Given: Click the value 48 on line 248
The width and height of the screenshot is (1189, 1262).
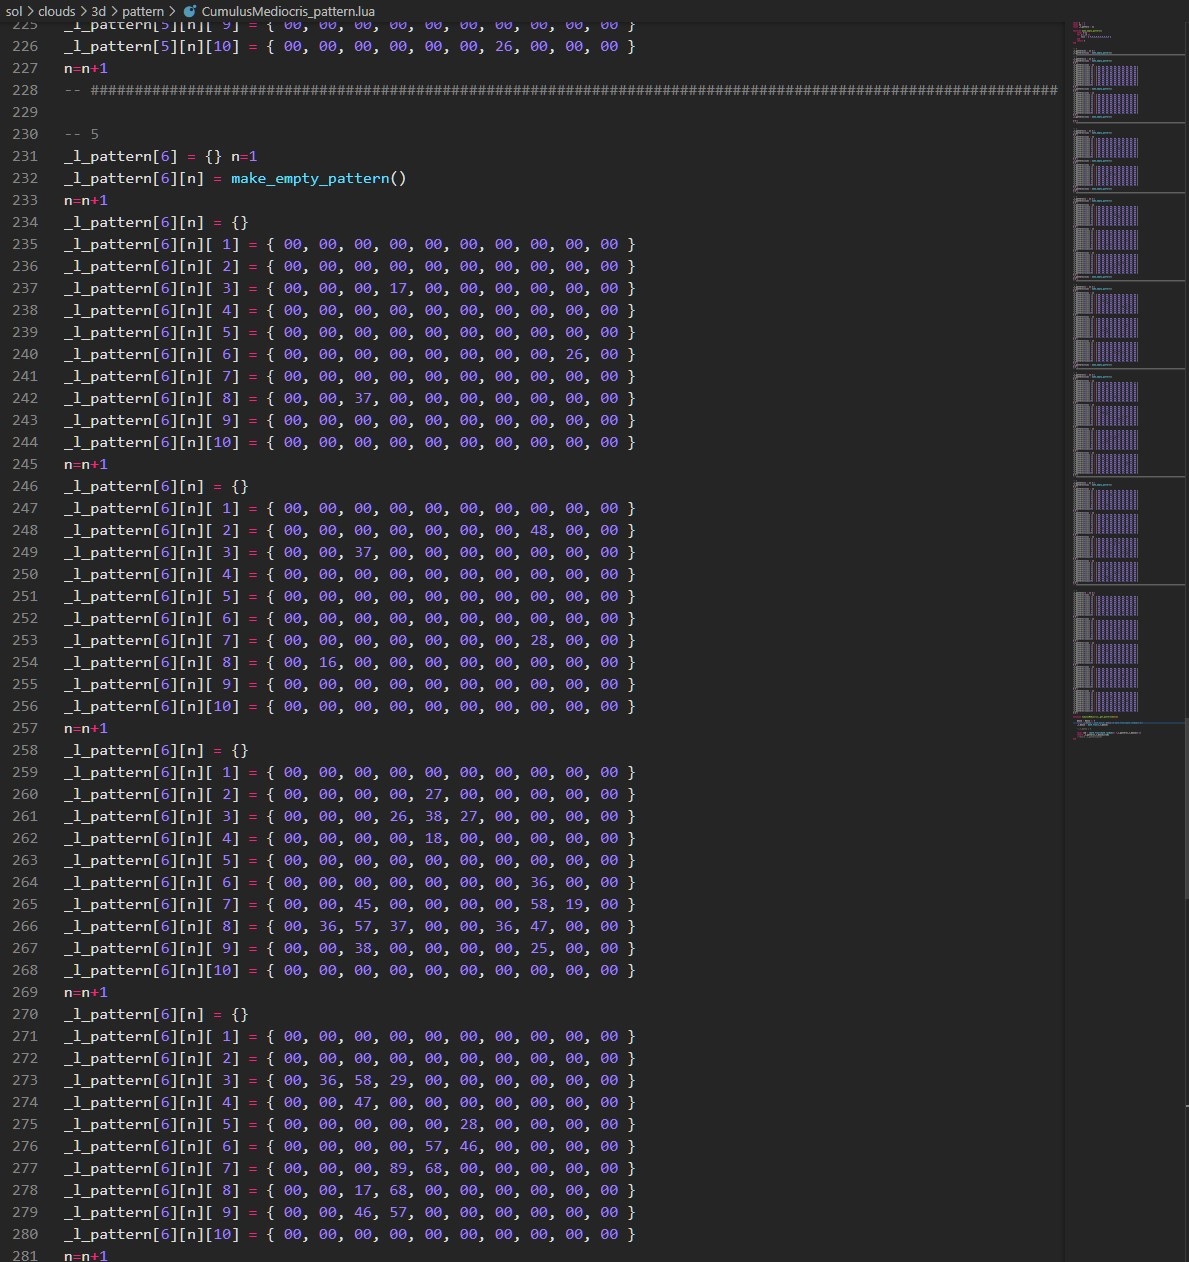Looking at the screenshot, I should tap(539, 530).
